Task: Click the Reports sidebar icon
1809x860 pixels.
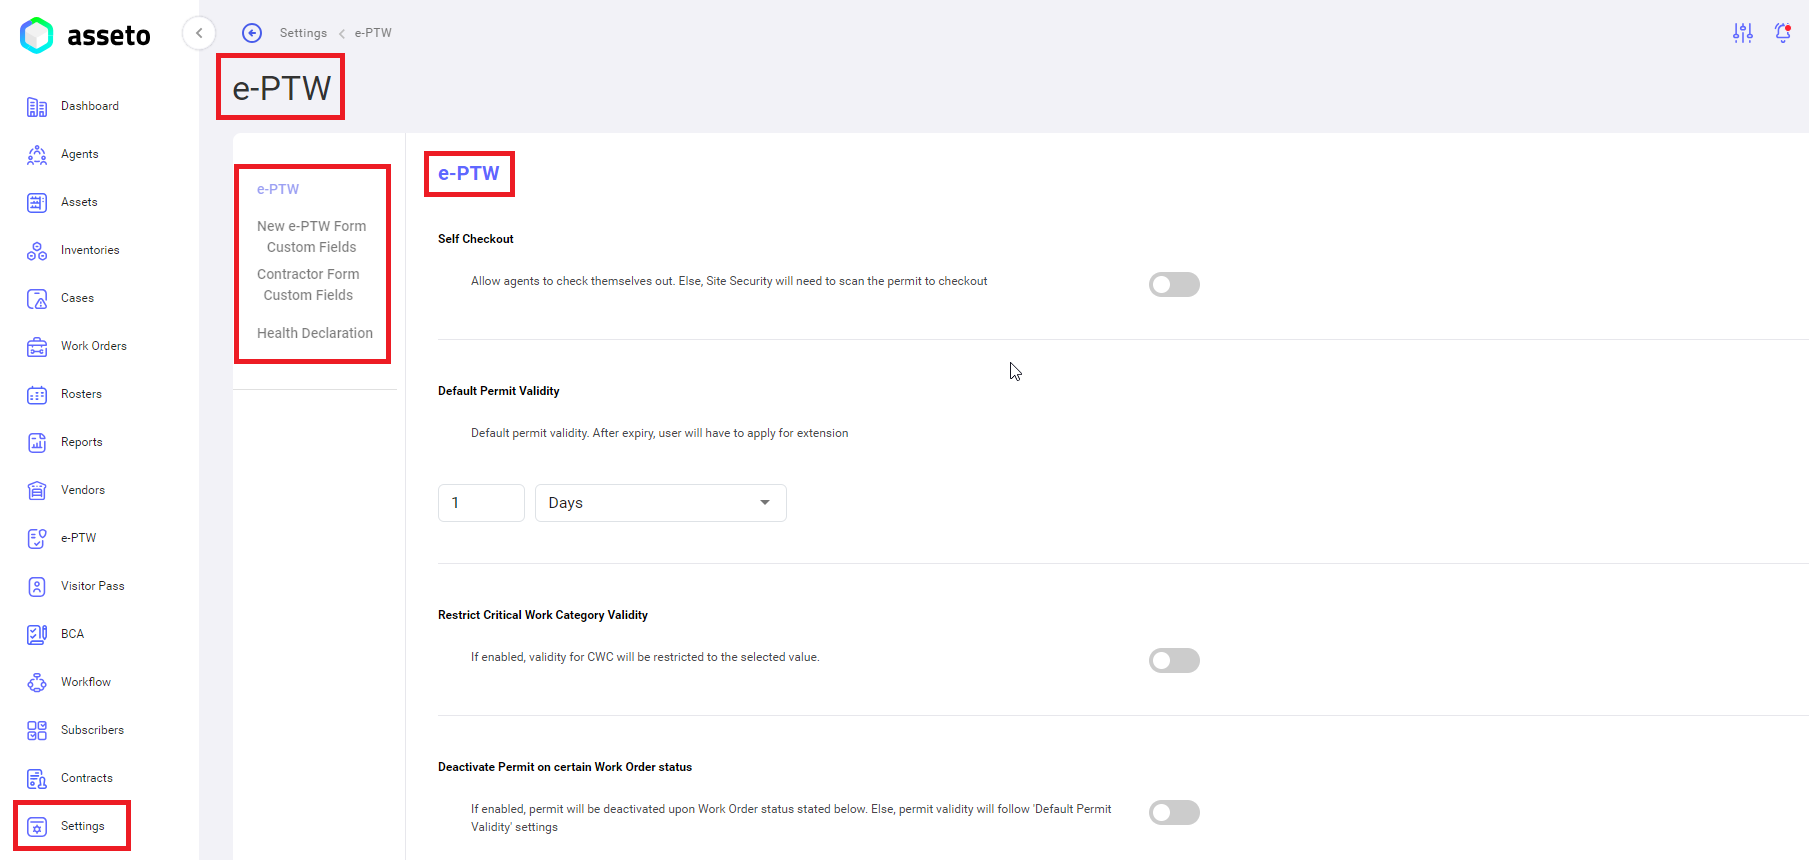Action: click(x=37, y=443)
